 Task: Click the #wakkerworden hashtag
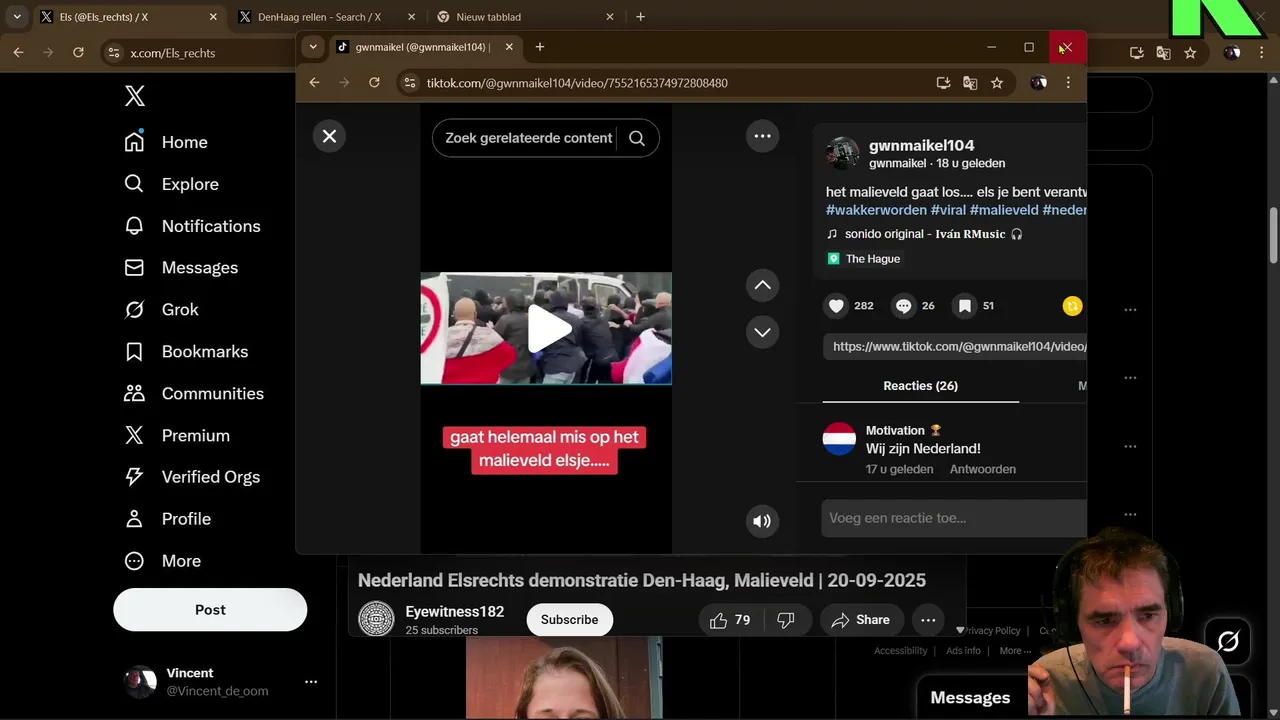coord(876,210)
